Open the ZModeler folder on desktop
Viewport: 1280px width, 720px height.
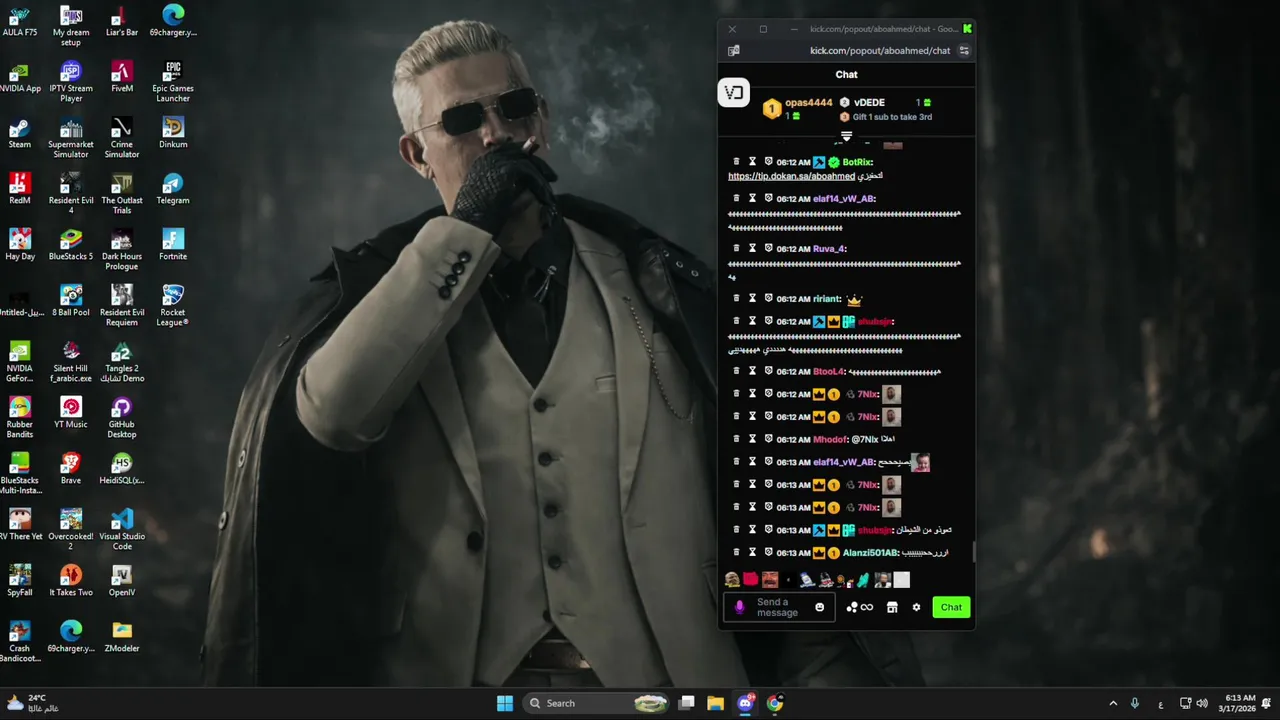click(122, 637)
